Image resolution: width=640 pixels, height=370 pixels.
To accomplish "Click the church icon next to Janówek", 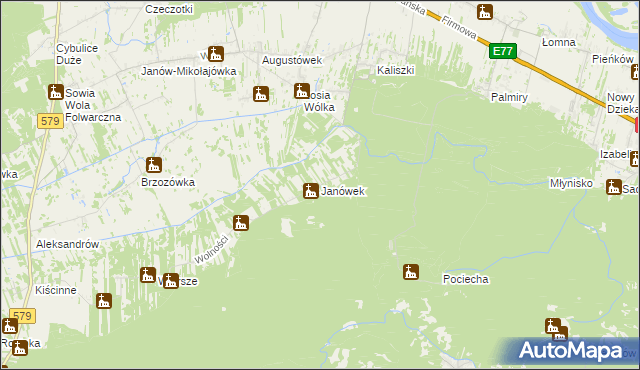I will click(311, 191).
